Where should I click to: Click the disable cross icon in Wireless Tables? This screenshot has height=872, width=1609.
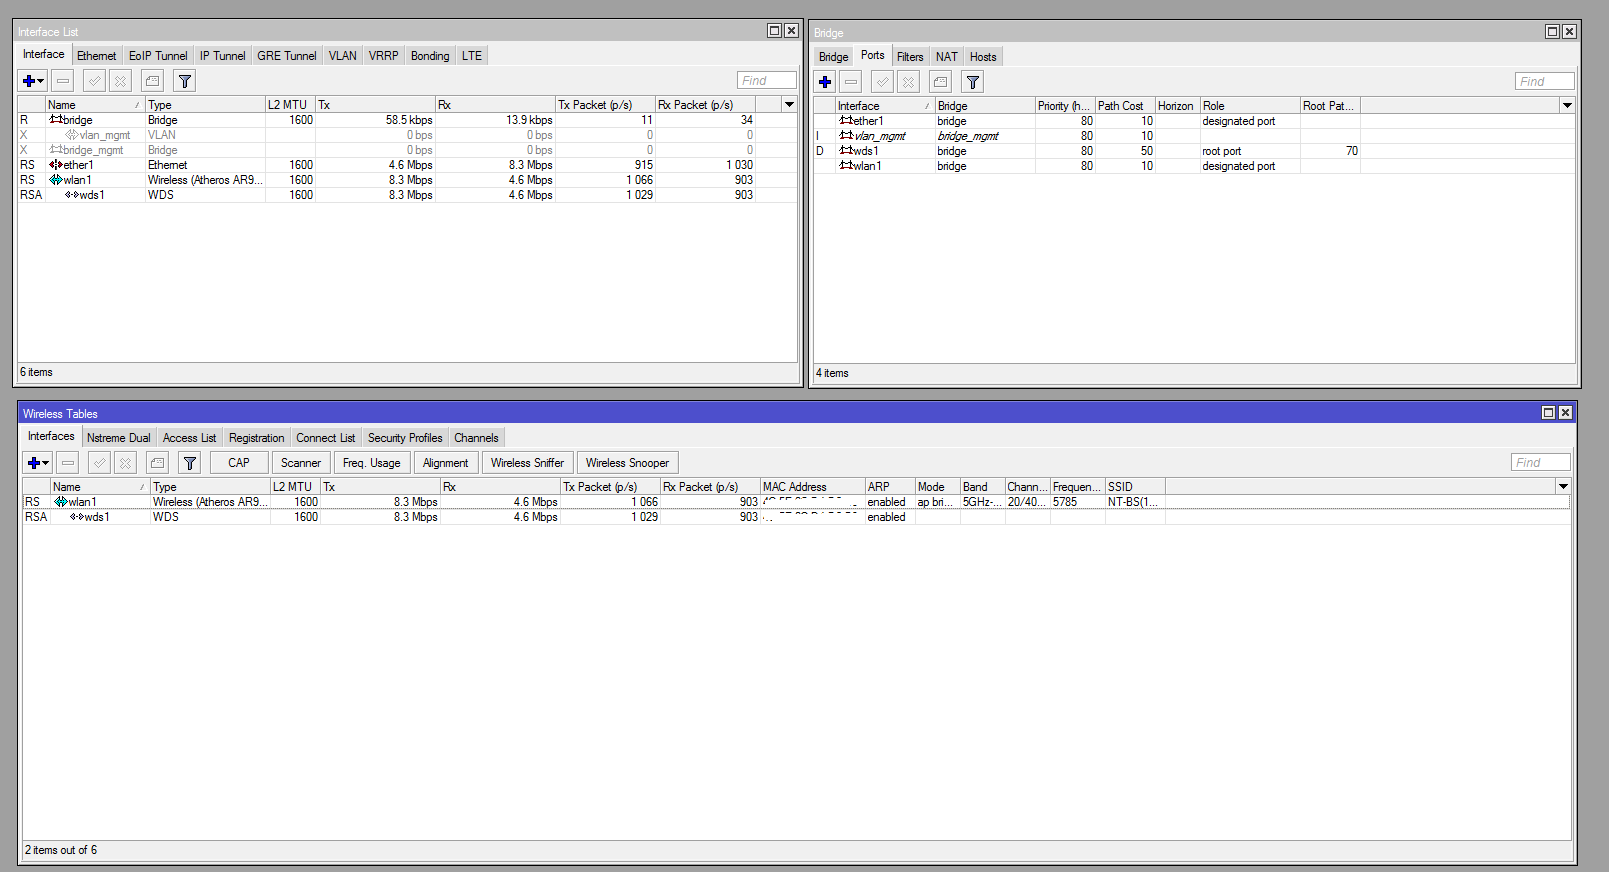click(x=125, y=463)
